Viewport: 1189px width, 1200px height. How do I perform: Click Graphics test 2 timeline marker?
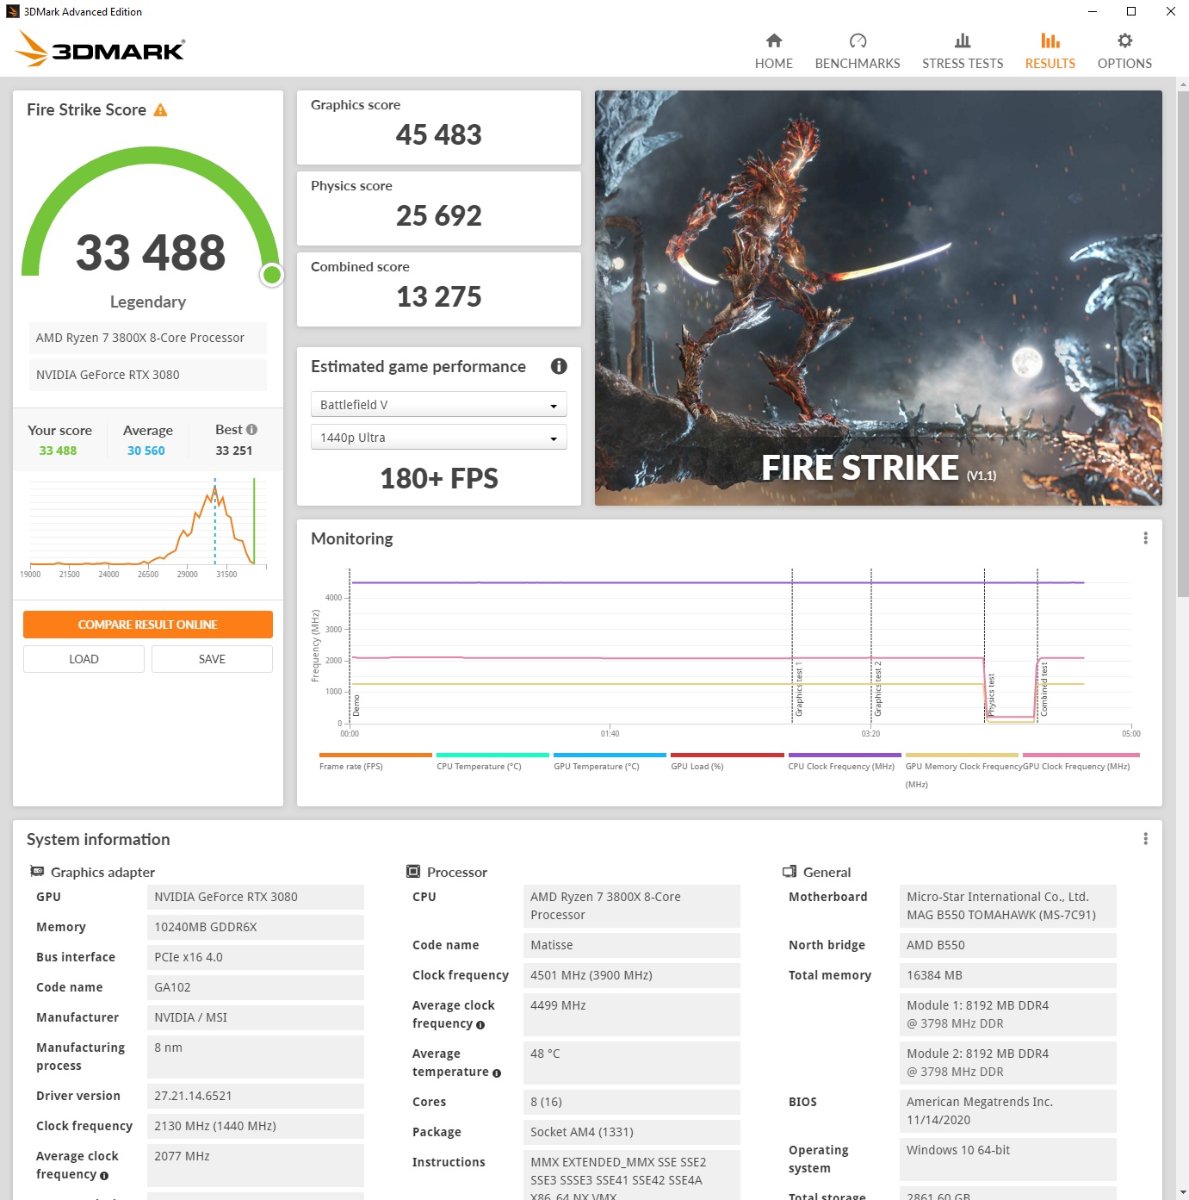(x=877, y=690)
